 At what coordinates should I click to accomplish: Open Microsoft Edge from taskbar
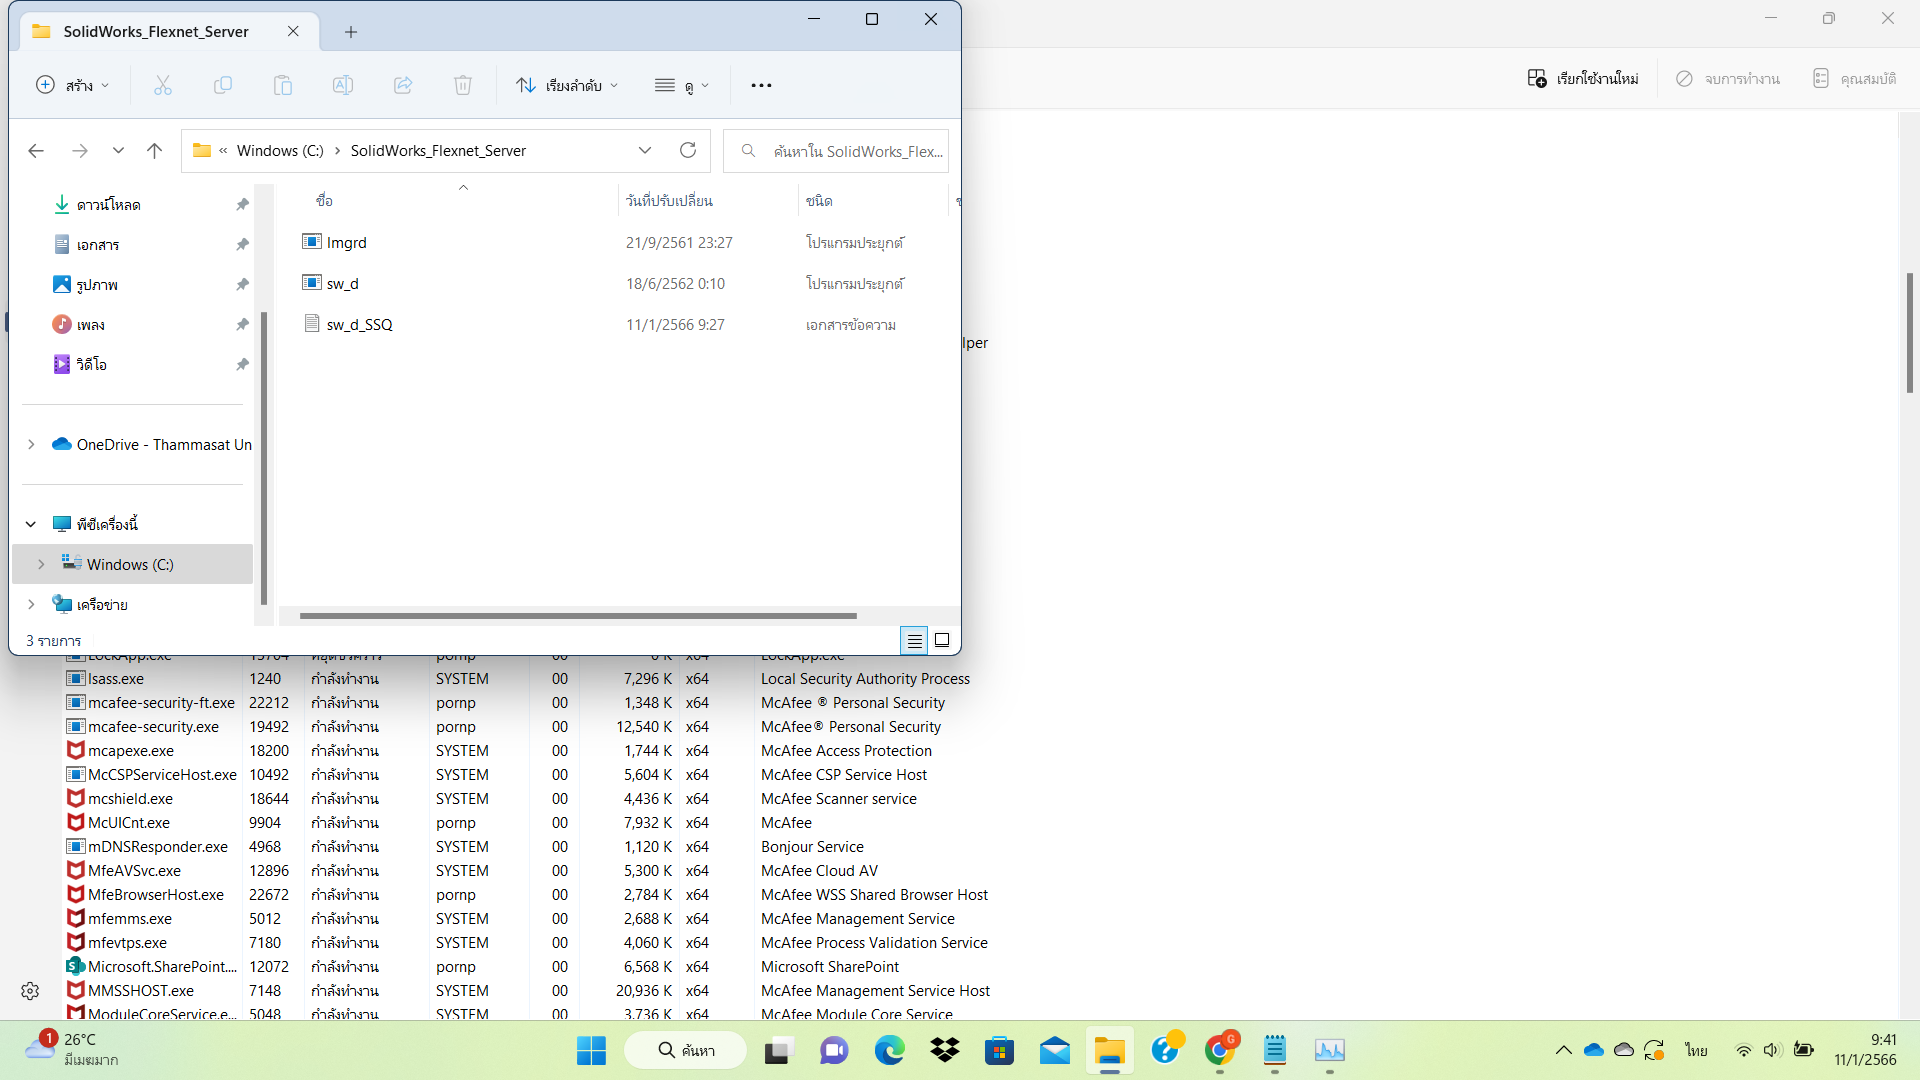tap(889, 1051)
